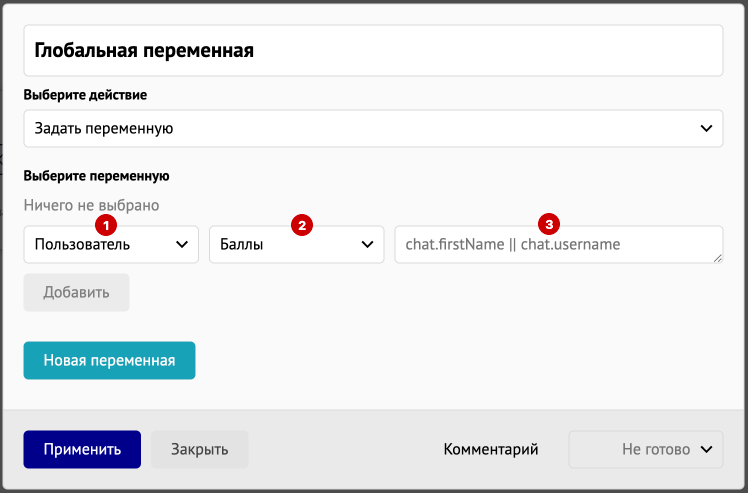
Task: Click the red badge numbered 1
Action: point(106,225)
